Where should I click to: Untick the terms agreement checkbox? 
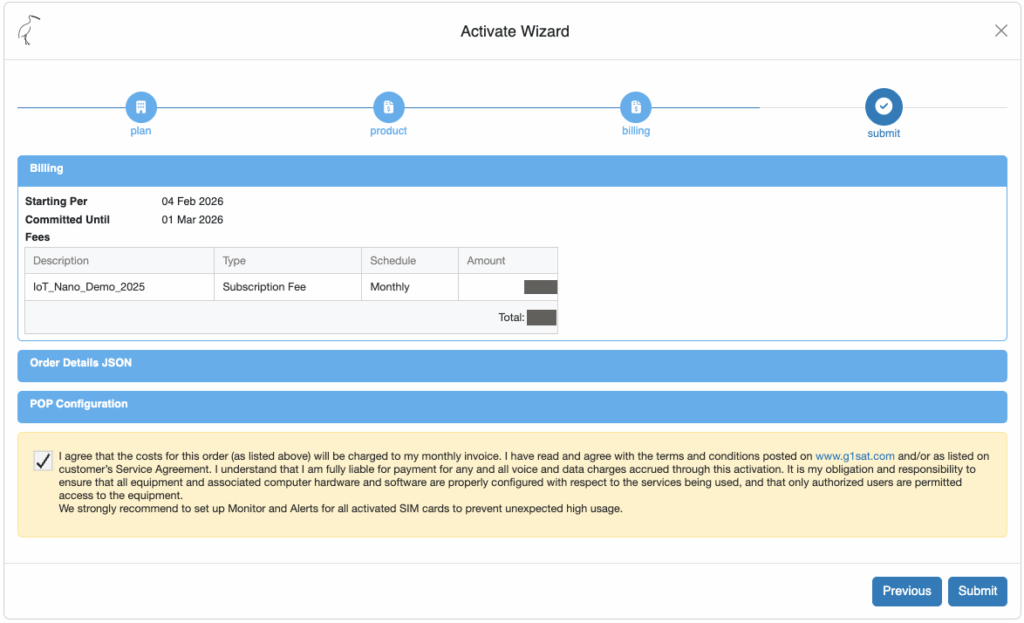(x=43, y=461)
